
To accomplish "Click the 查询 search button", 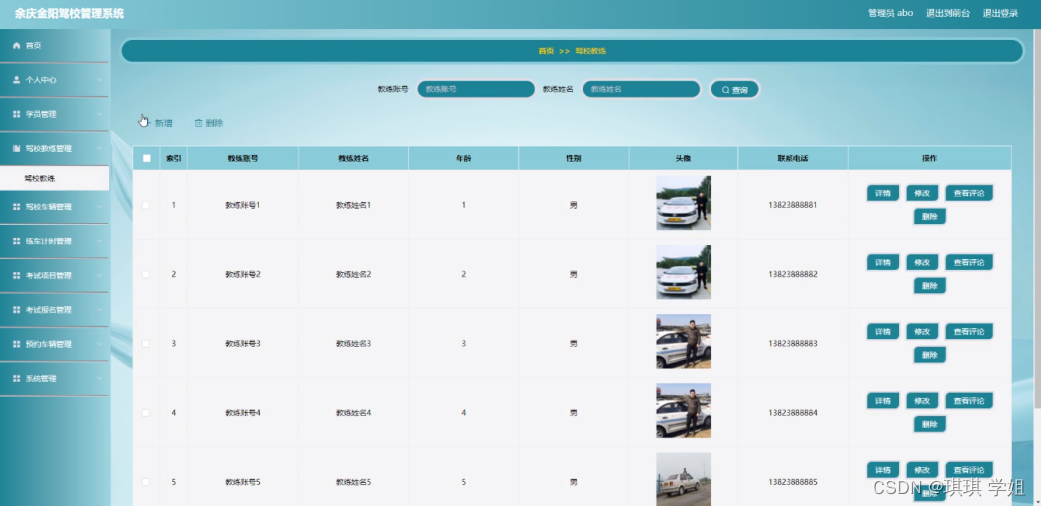I will click(x=734, y=90).
